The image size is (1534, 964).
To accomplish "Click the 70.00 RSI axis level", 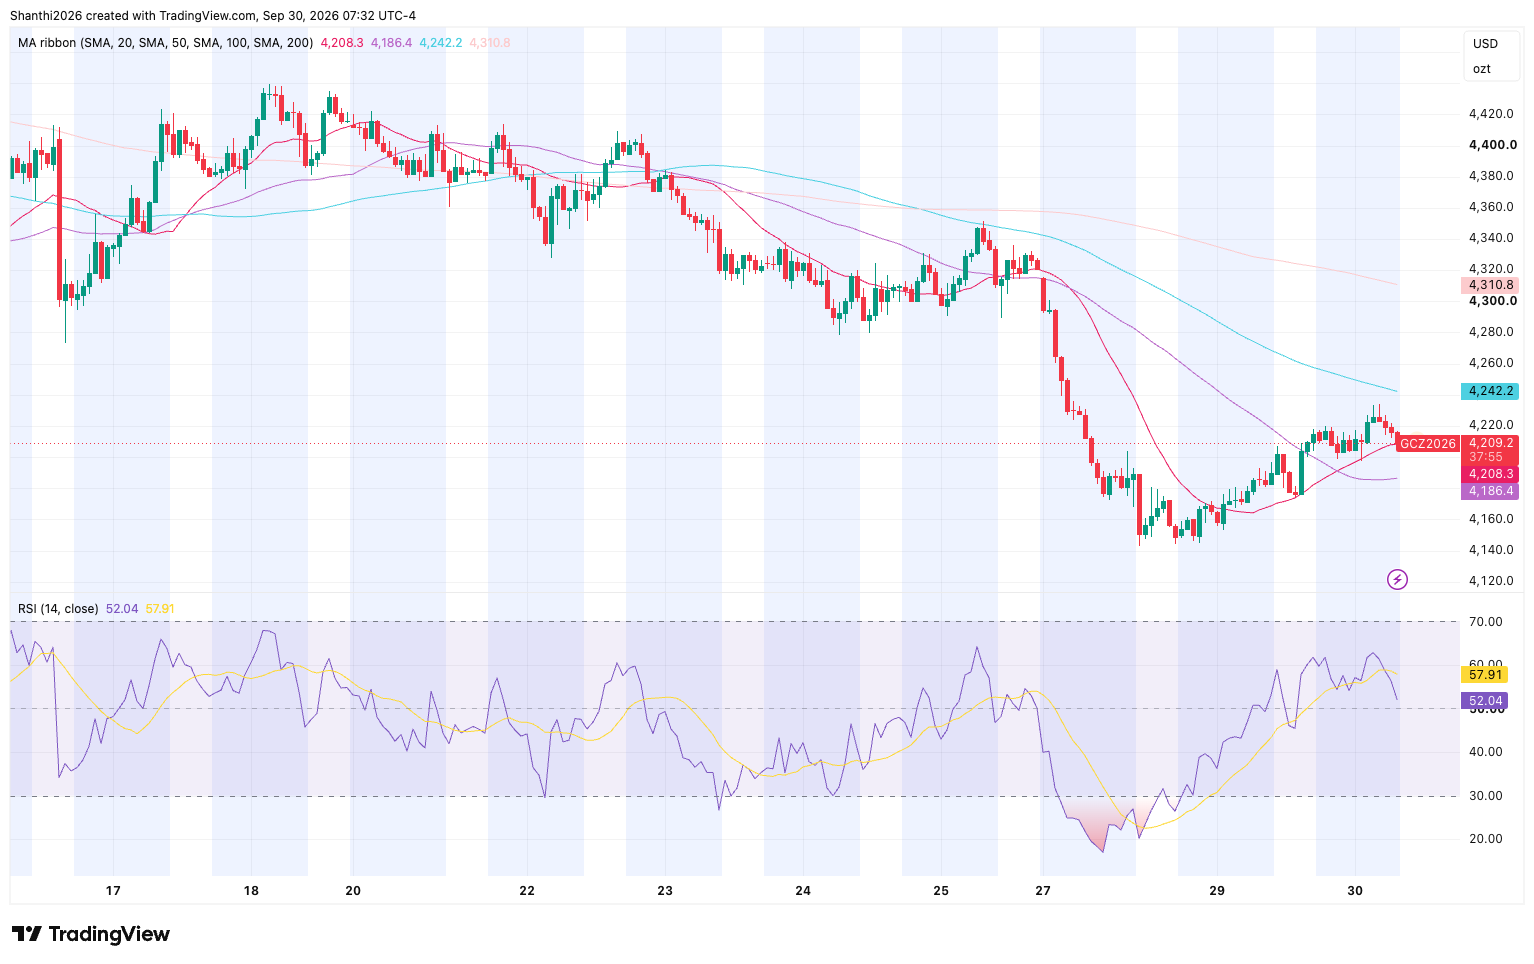I will click(x=1485, y=622).
